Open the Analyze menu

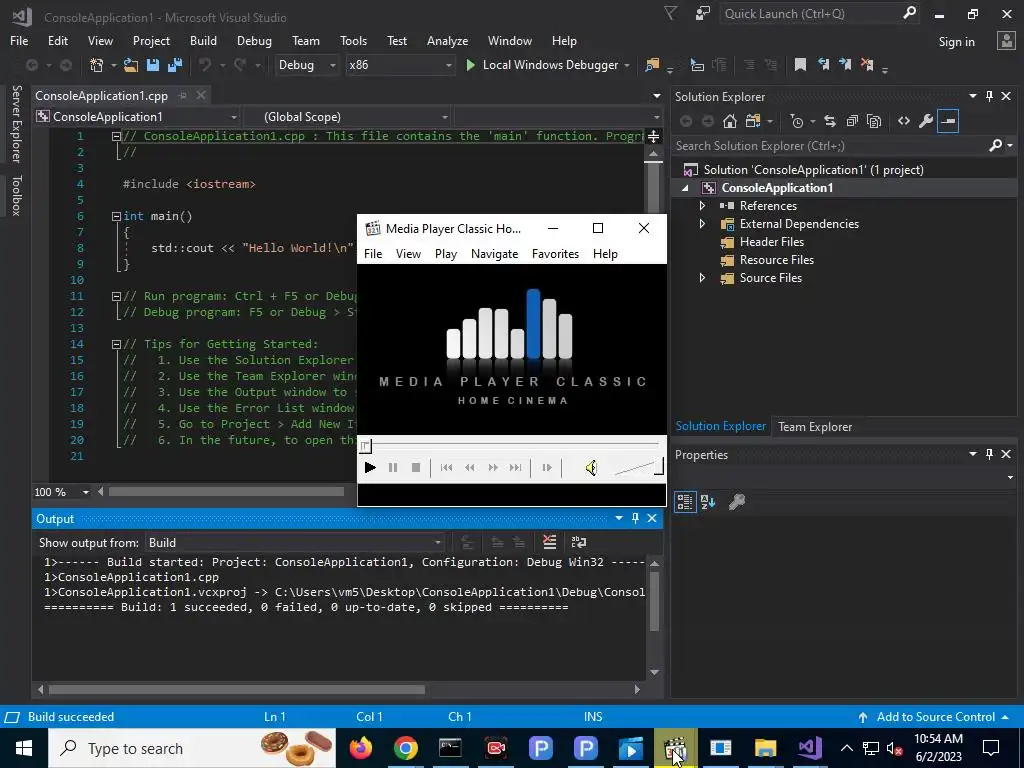[447, 40]
